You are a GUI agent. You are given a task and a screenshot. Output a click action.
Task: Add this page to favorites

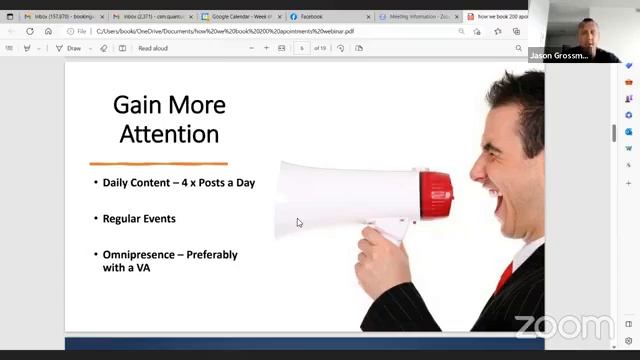click(477, 31)
